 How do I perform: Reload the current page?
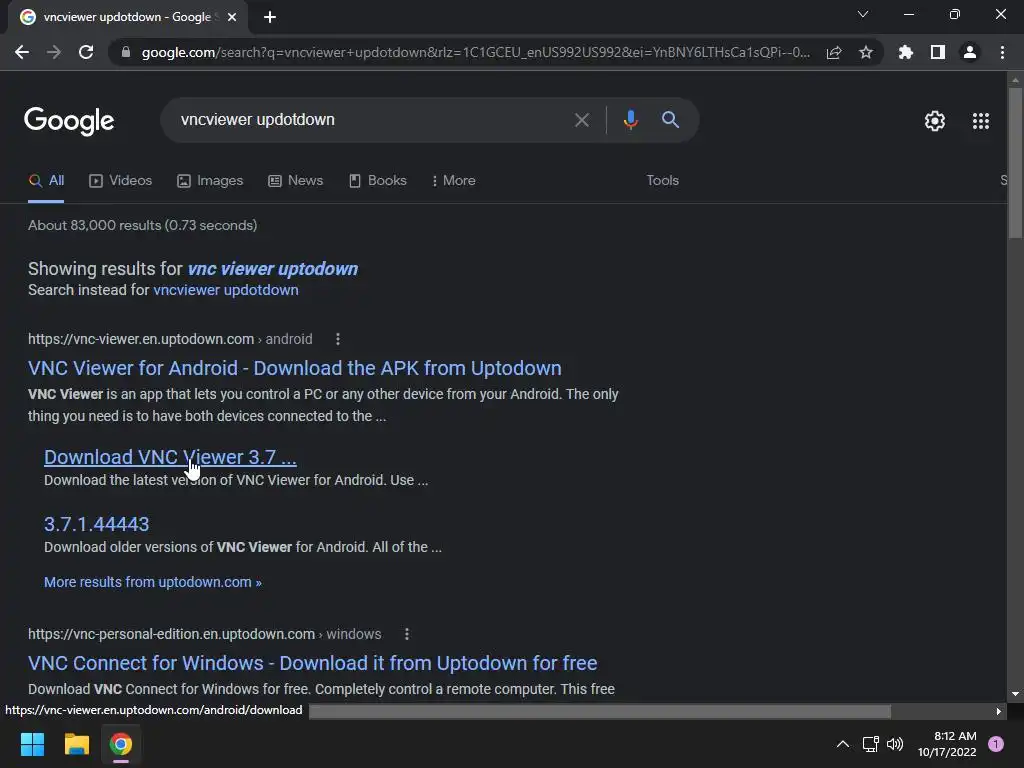pos(86,52)
